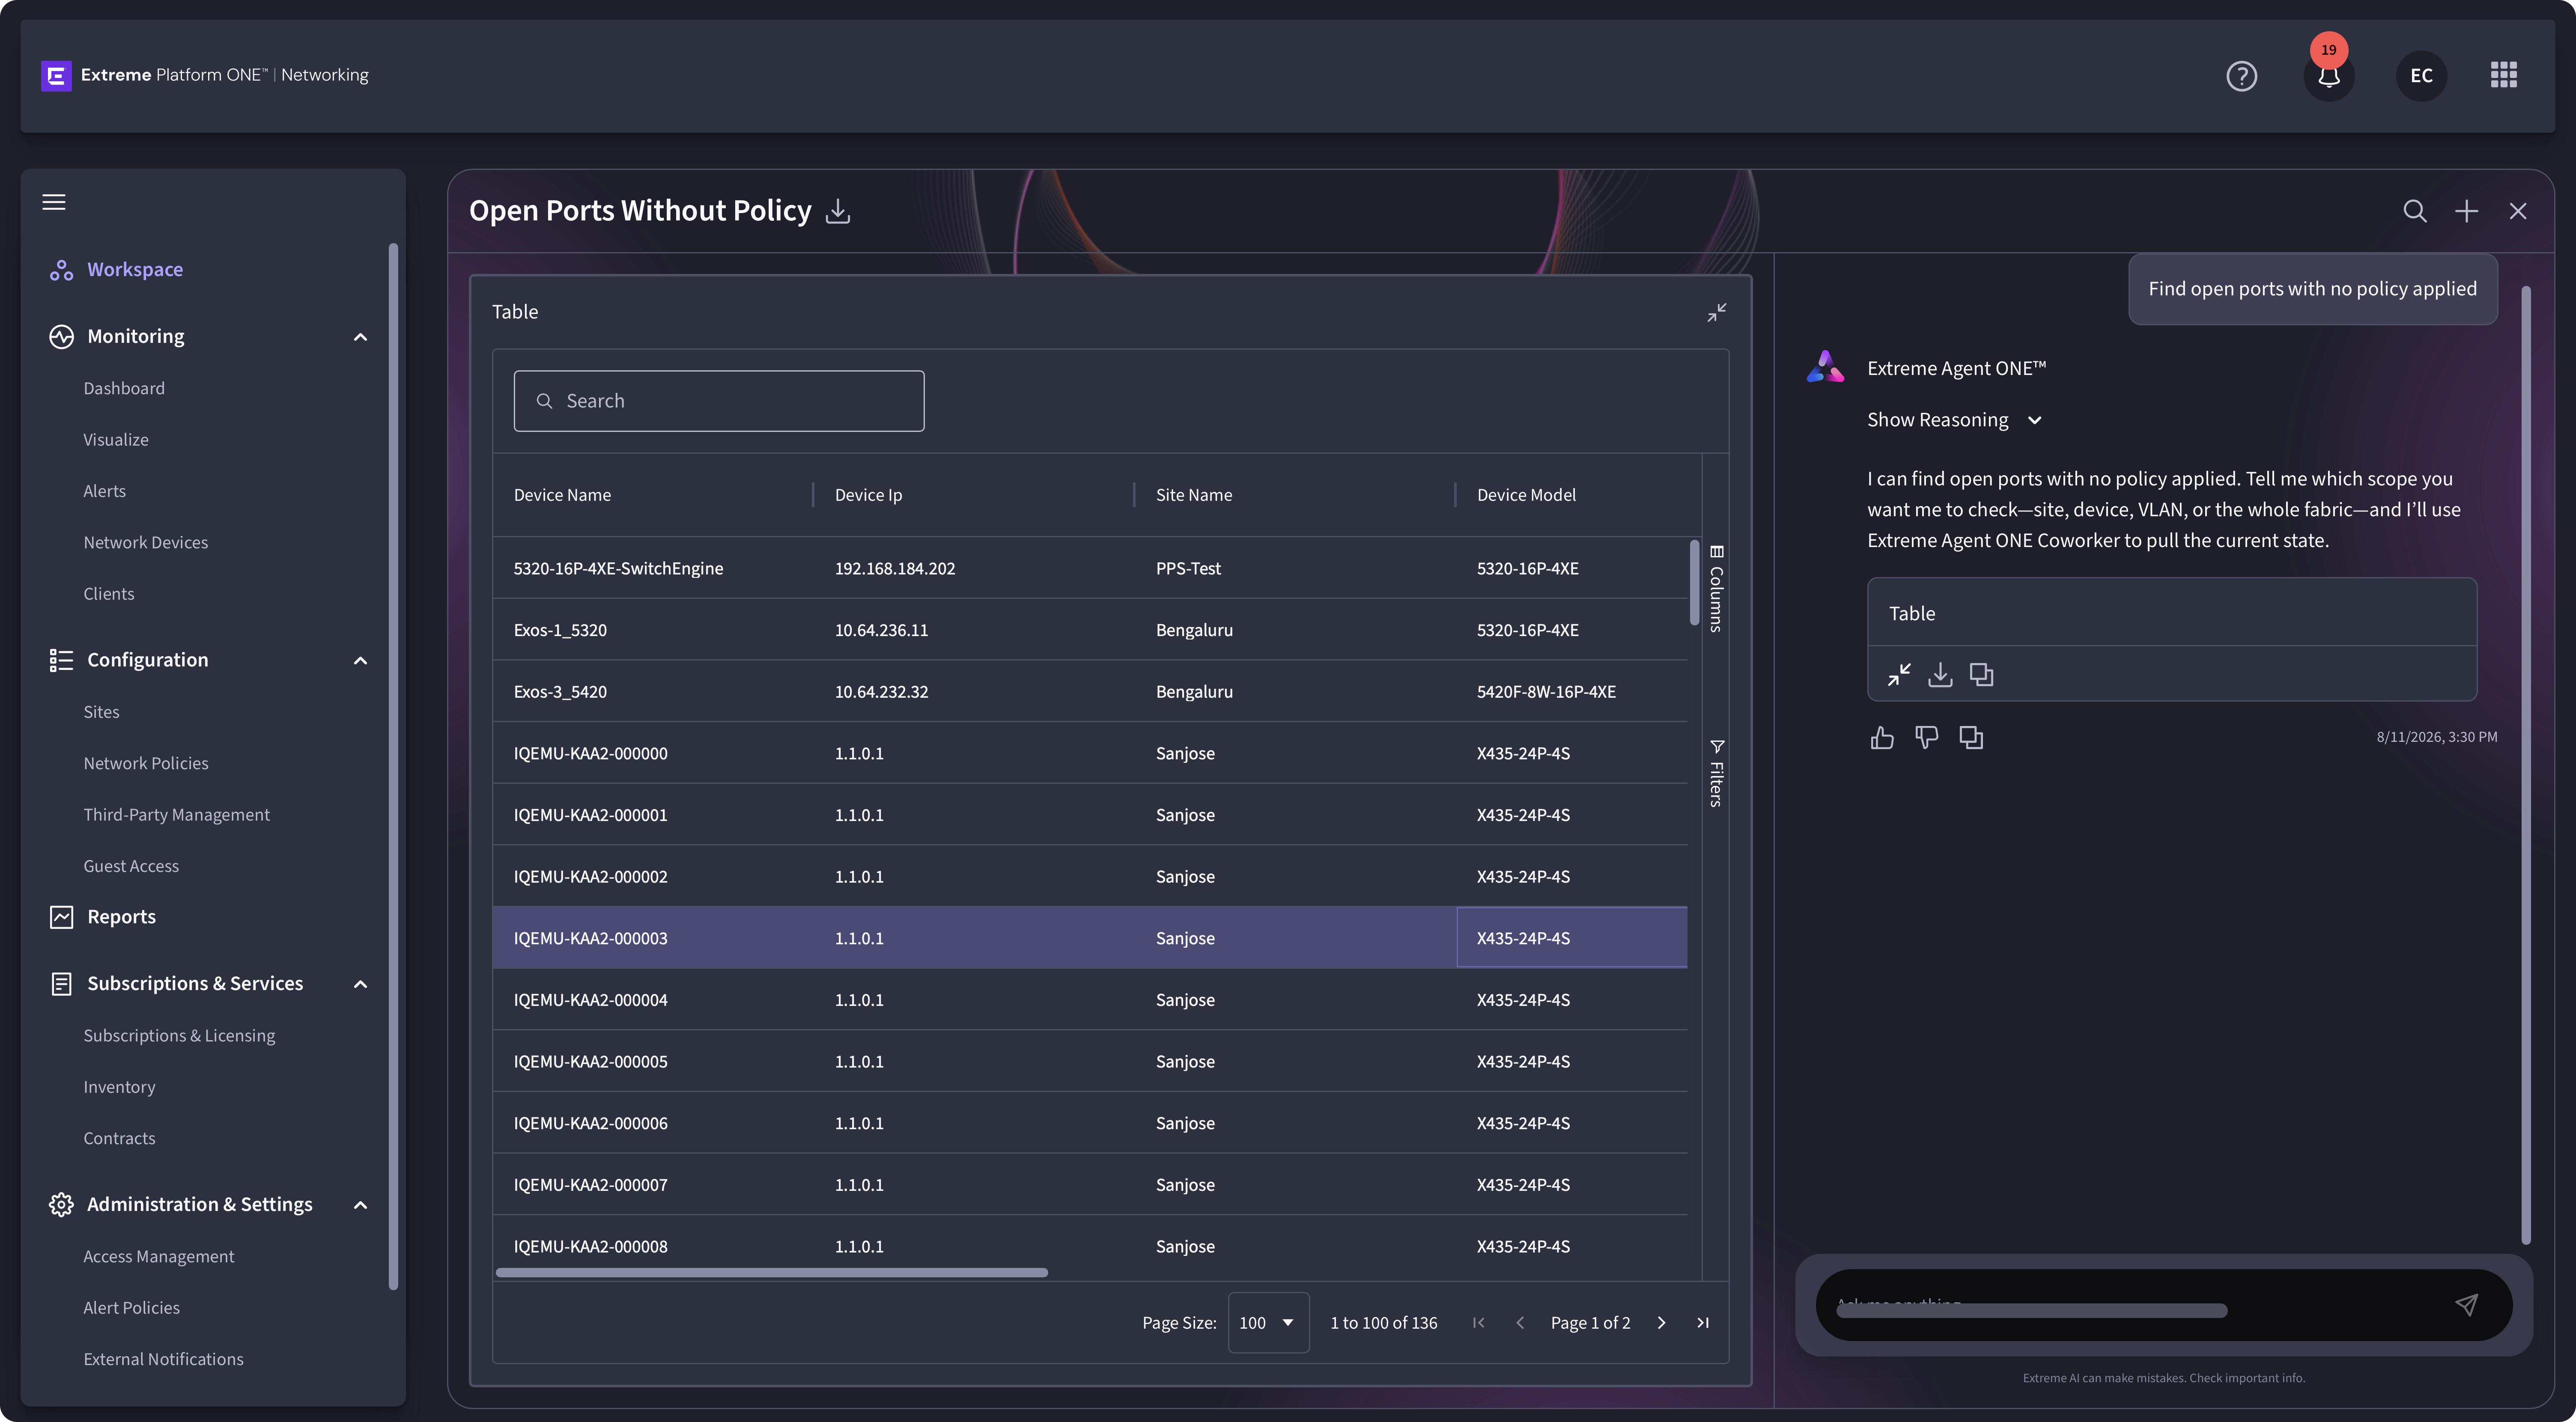The height and width of the screenshot is (1422, 2576).
Task: Sort by Device Ip column header
Action: pos(868,495)
